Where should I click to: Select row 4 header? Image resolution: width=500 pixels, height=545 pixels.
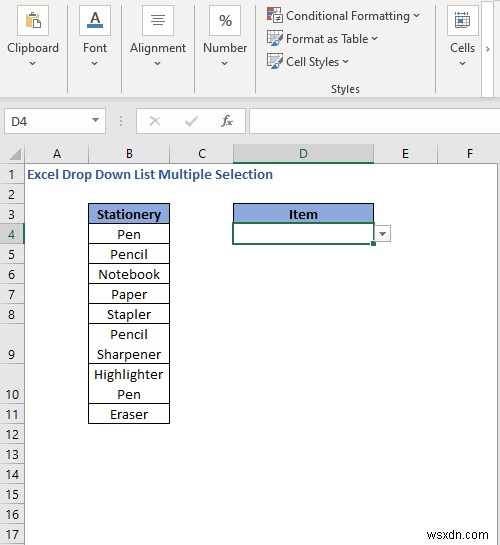point(12,234)
